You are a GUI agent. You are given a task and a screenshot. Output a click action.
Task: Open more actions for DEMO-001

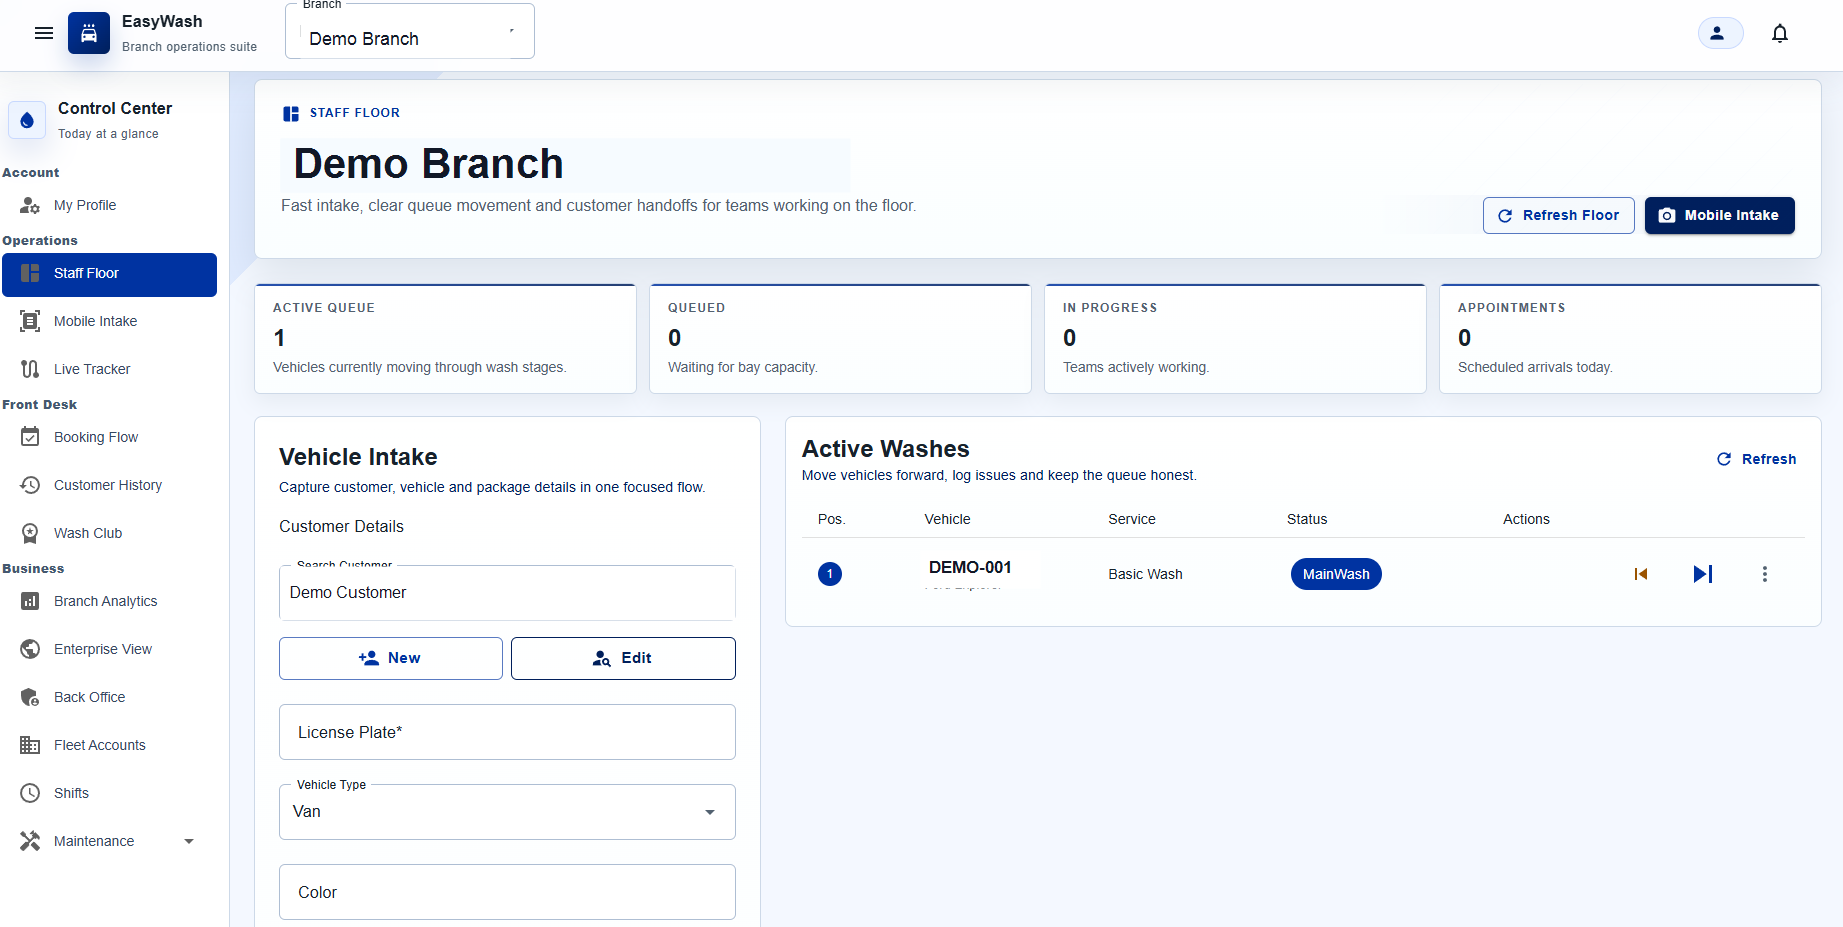point(1765,574)
